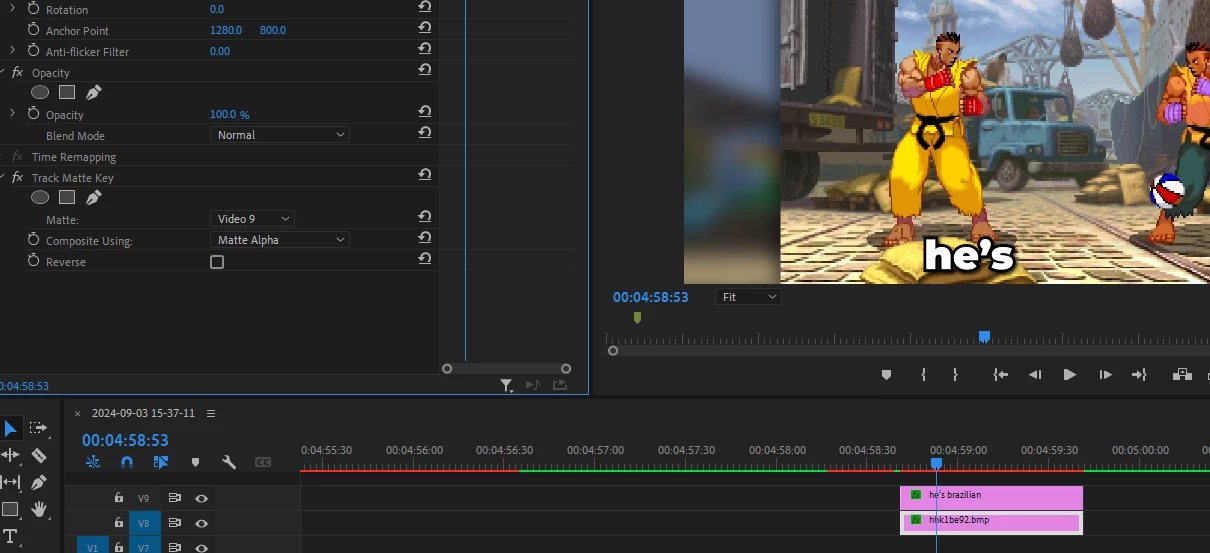1210x553 pixels.
Task: Open the Matte Video 9 dropdown
Action: click(252, 219)
